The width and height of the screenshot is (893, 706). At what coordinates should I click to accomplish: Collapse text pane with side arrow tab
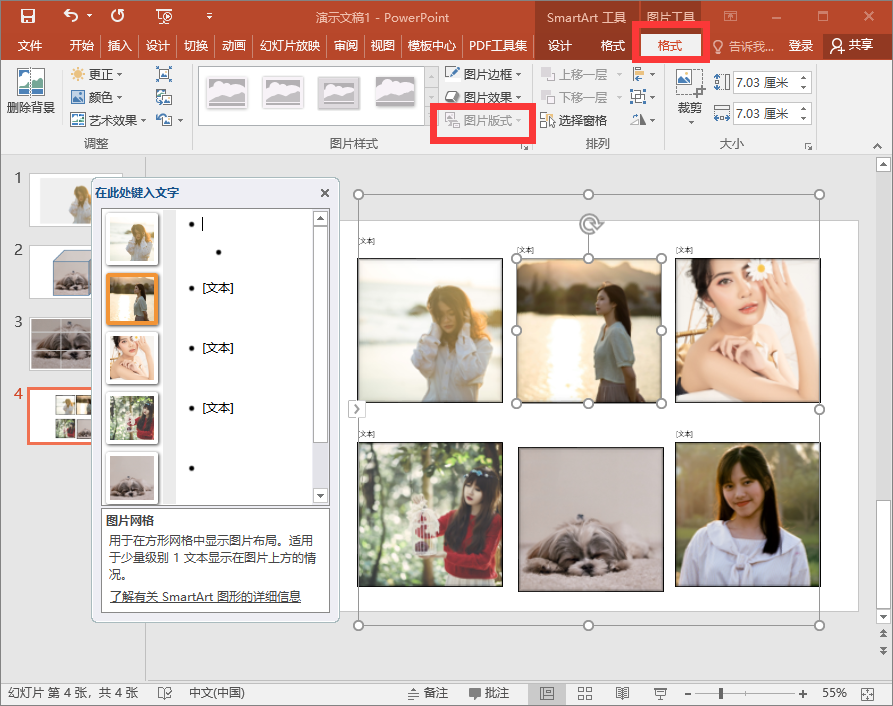(357, 409)
